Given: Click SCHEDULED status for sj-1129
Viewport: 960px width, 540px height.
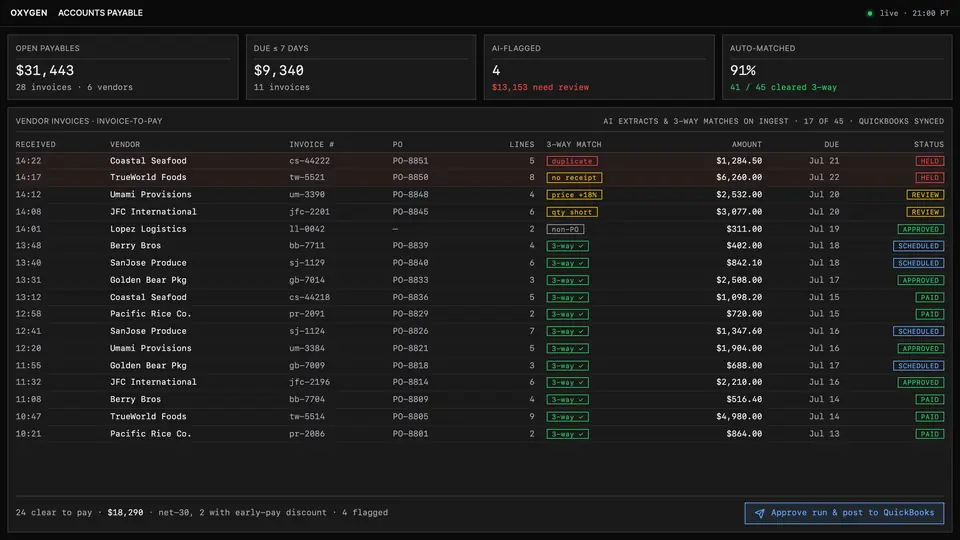Looking at the screenshot, I should coord(918,263).
